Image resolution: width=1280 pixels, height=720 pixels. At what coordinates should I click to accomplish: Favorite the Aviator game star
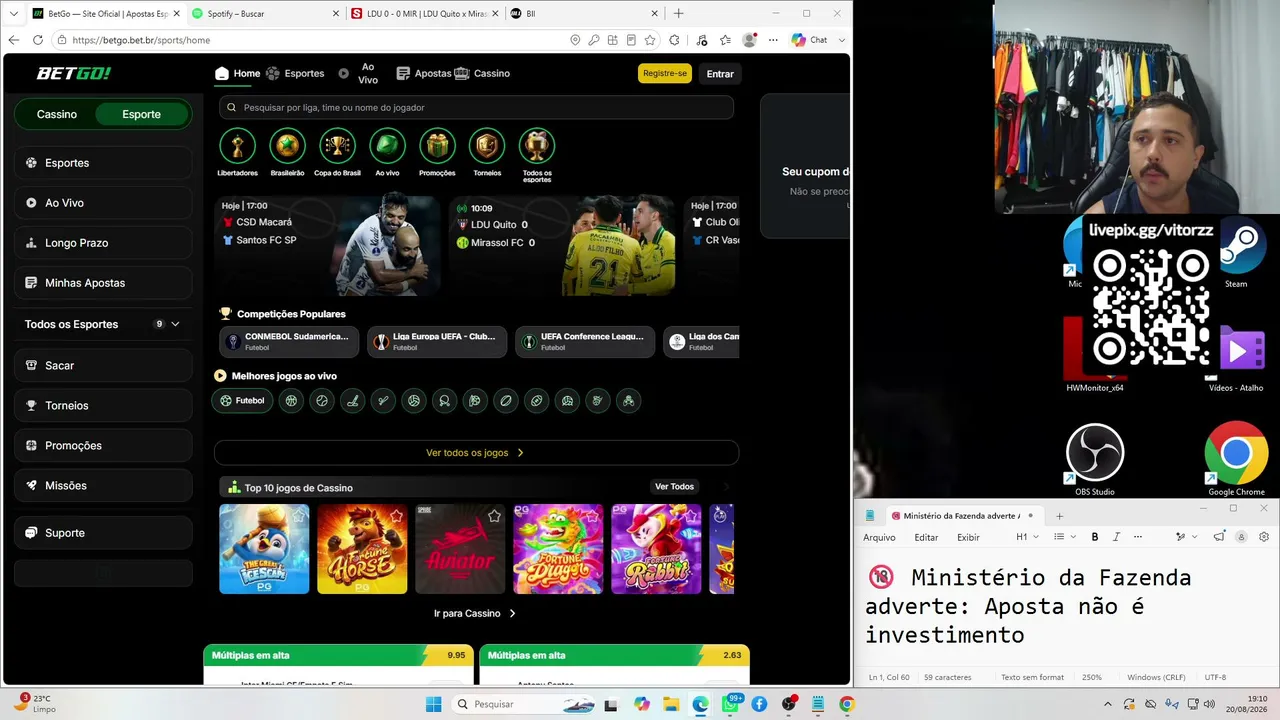tap(494, 516)
